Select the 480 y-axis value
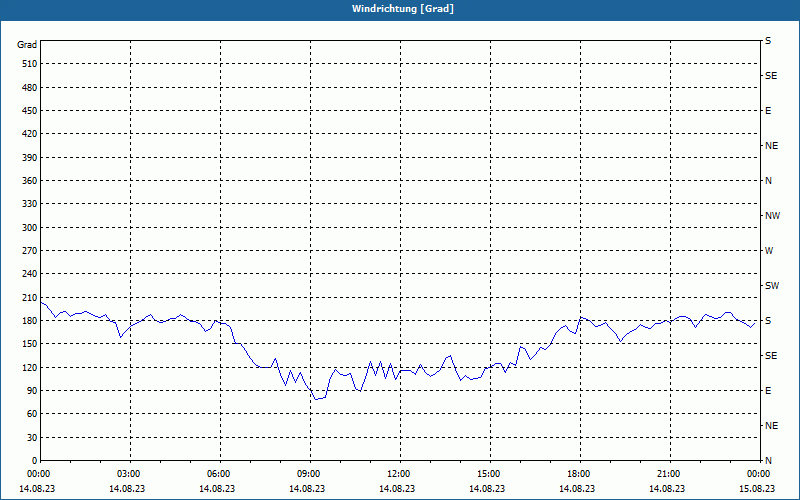This screenshot has width=800, height=500. 30,88
